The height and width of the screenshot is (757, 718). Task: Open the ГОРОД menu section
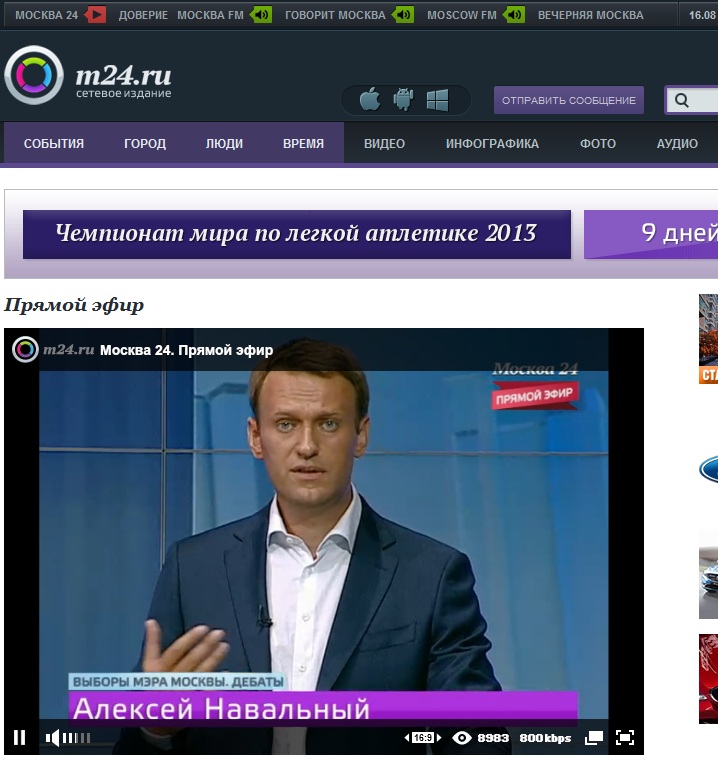point(145,143)
